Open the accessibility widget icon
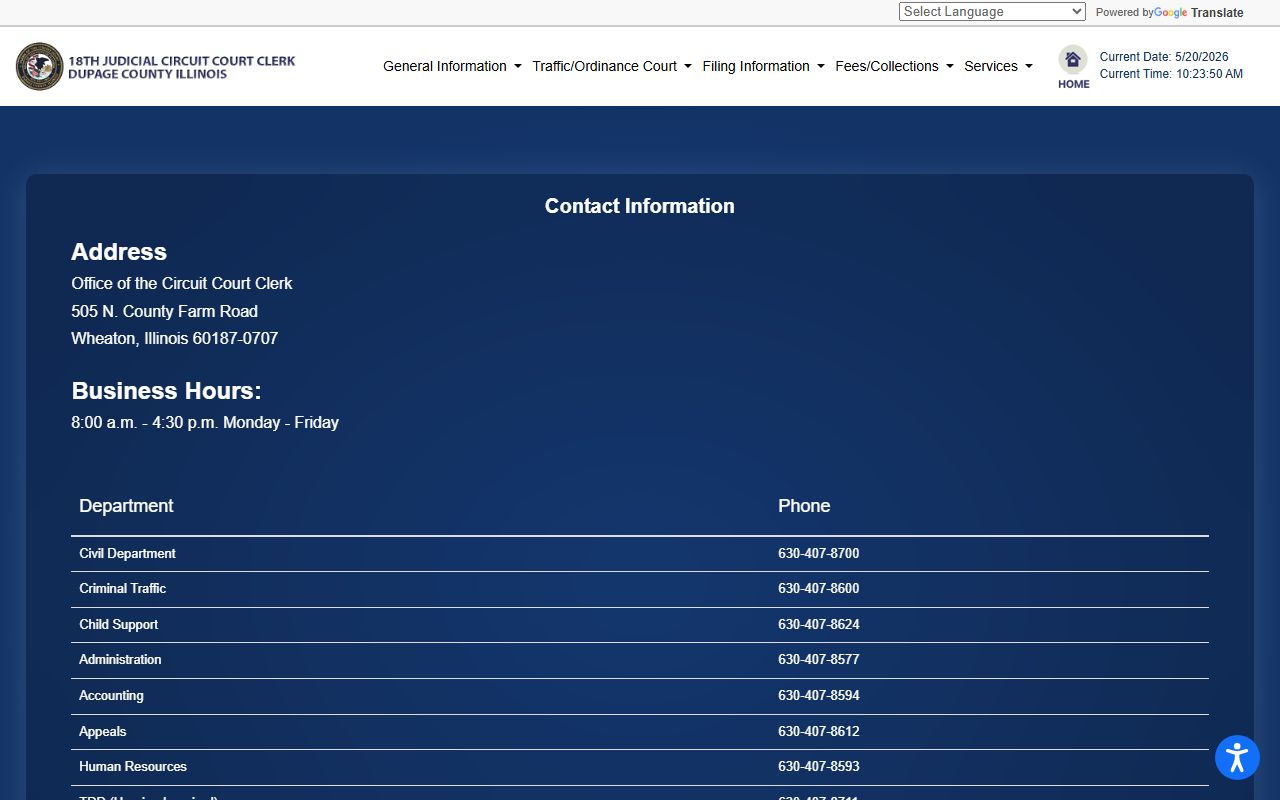The width and height of the screenshot is (1280, 800). point(1237,757)
